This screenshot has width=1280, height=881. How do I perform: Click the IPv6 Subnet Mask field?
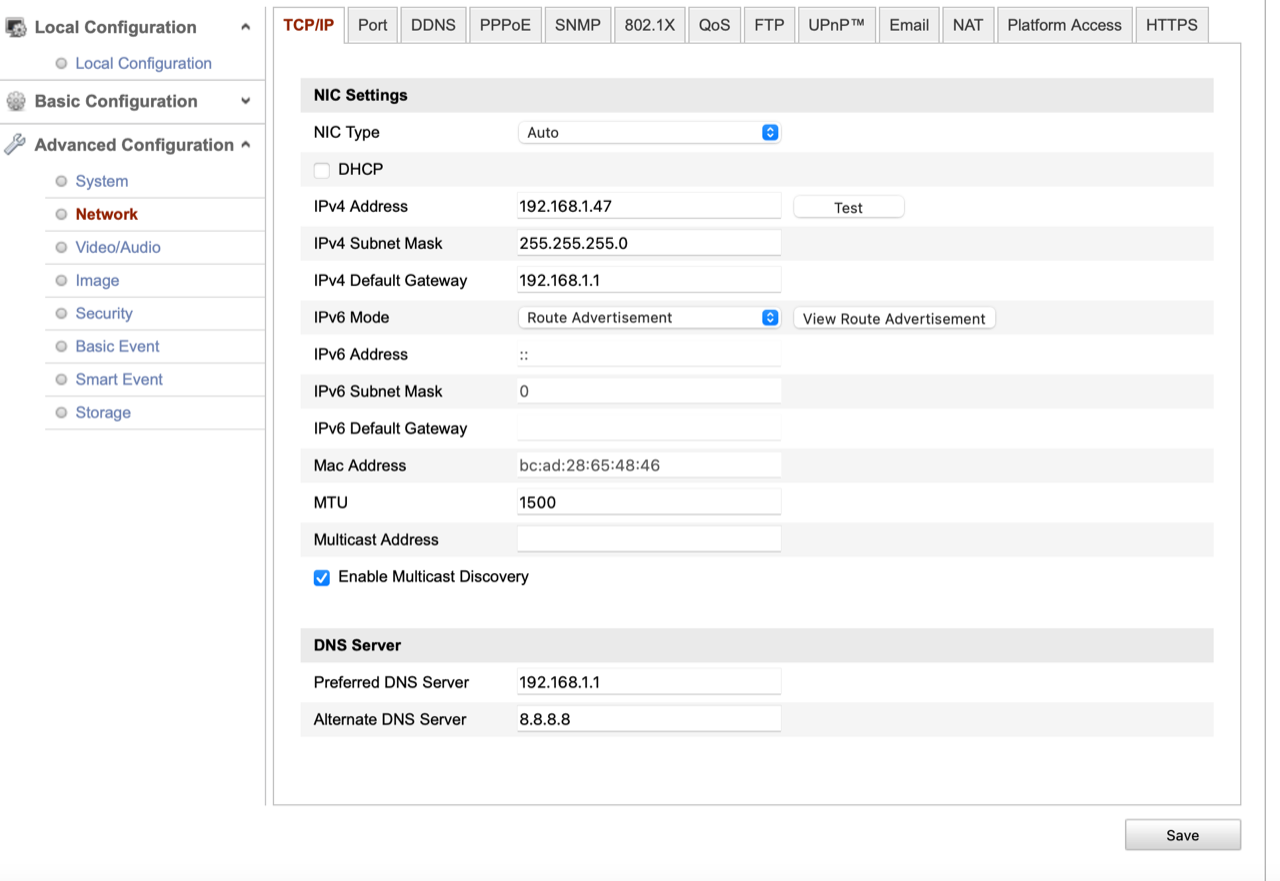pos(648,391)
